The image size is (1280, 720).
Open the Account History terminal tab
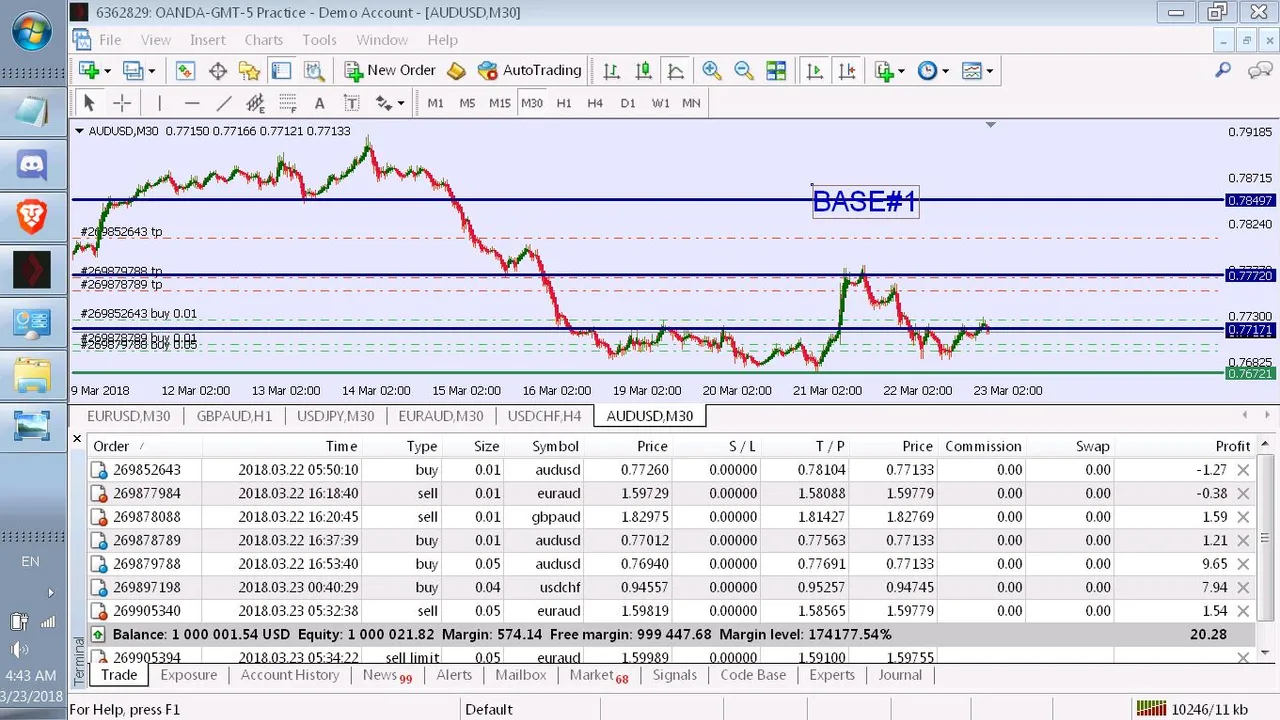click(x=290, y=675)
